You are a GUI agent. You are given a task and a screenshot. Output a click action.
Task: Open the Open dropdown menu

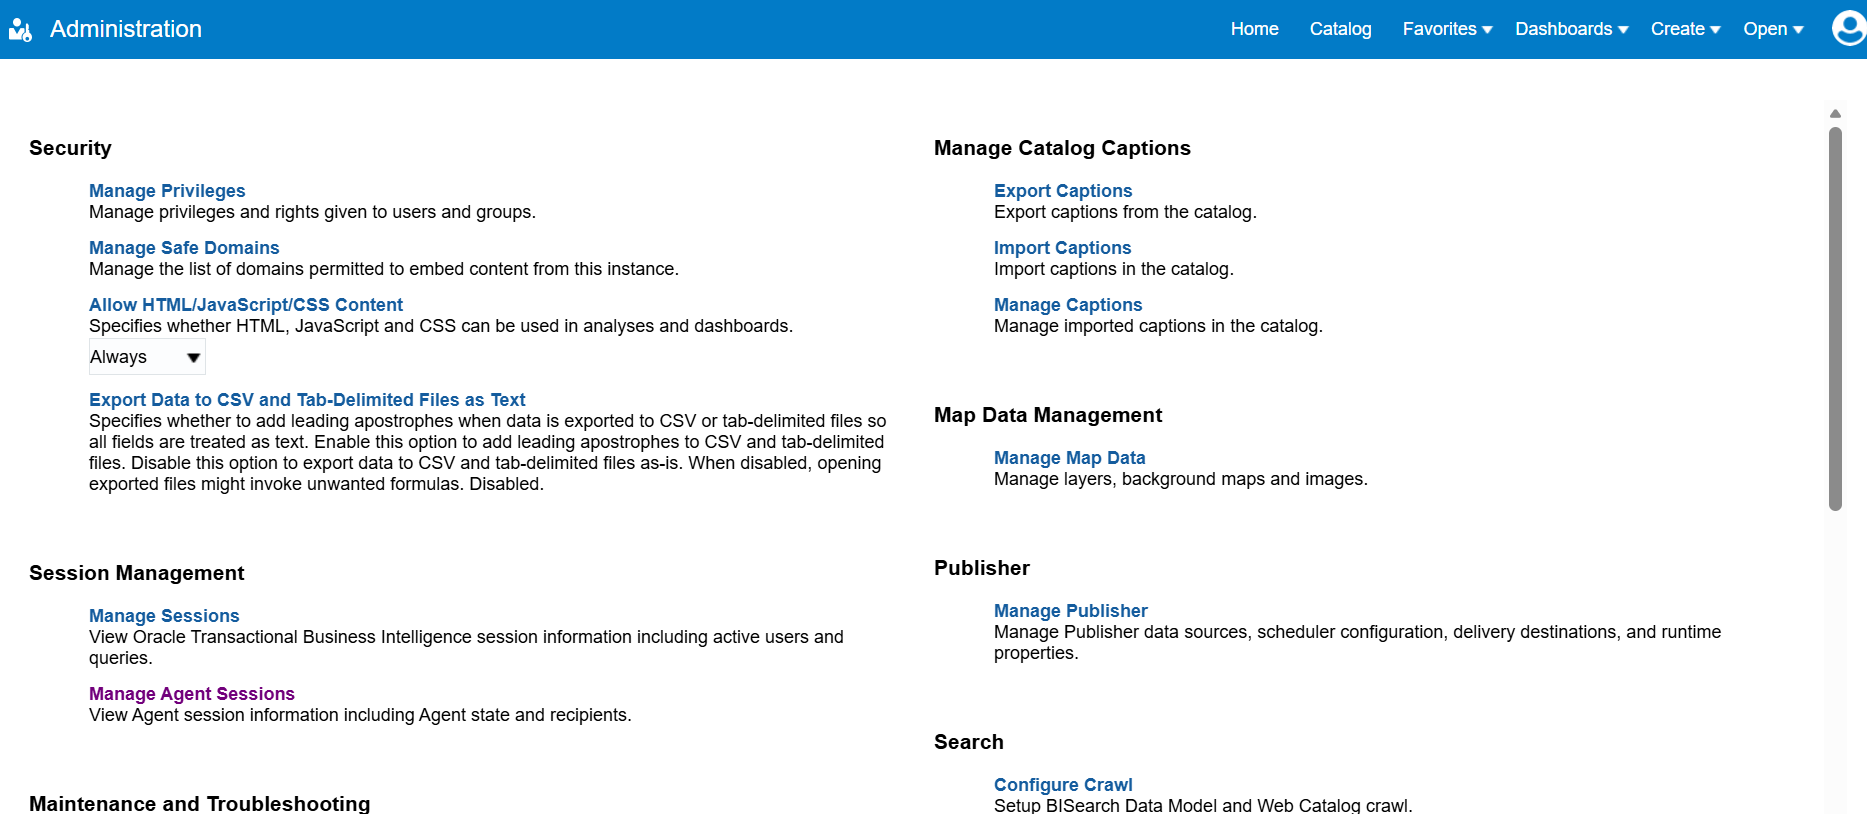(x=1773, y=29)
